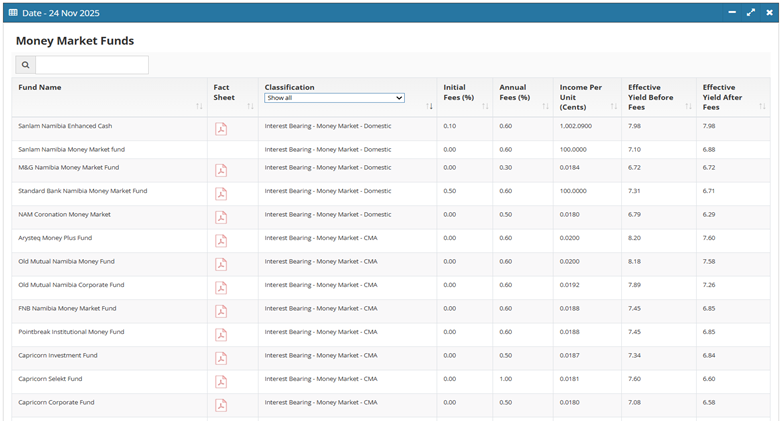Open Capricorn Investment Fund fact sheet PDF
The height and width of the screenshot is (421, 781).
pyautogui.click(x=221, y=358)
